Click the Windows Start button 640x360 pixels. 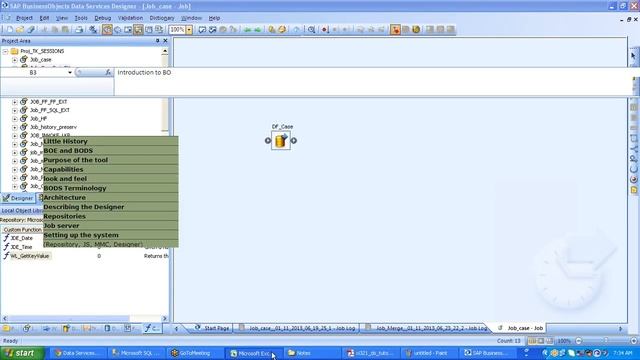[22, 353]
